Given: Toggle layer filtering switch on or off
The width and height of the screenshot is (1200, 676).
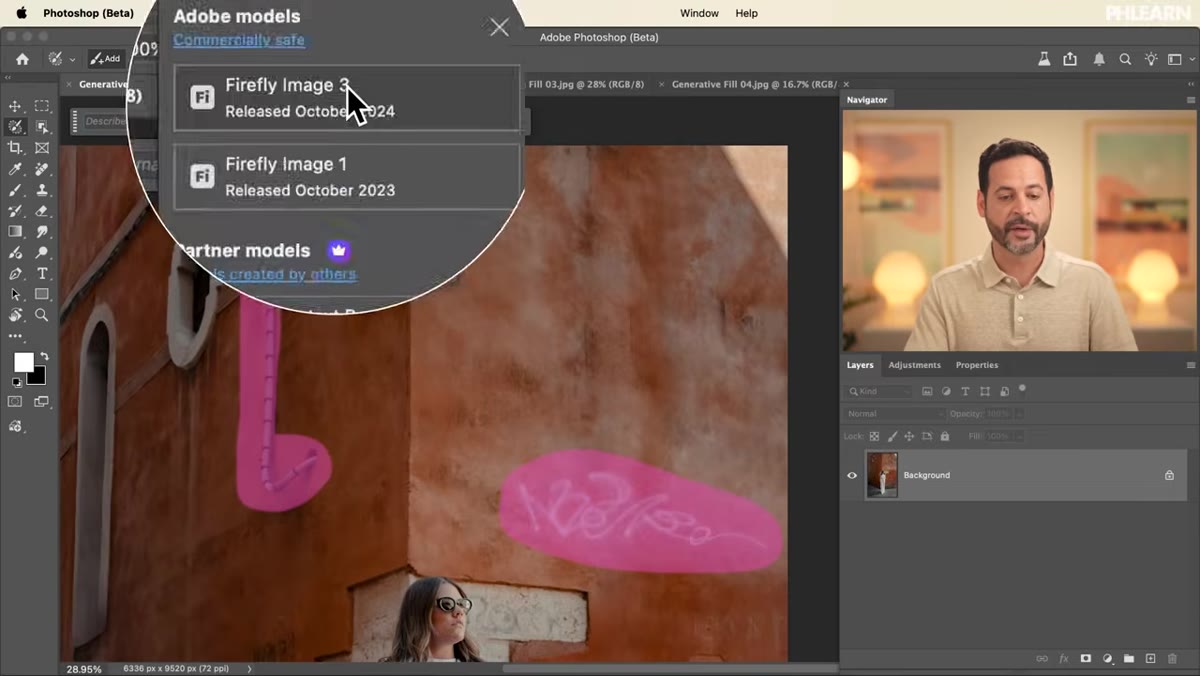Looking at the screenshot, I should pyautogui.click(x=1022, y=388).
